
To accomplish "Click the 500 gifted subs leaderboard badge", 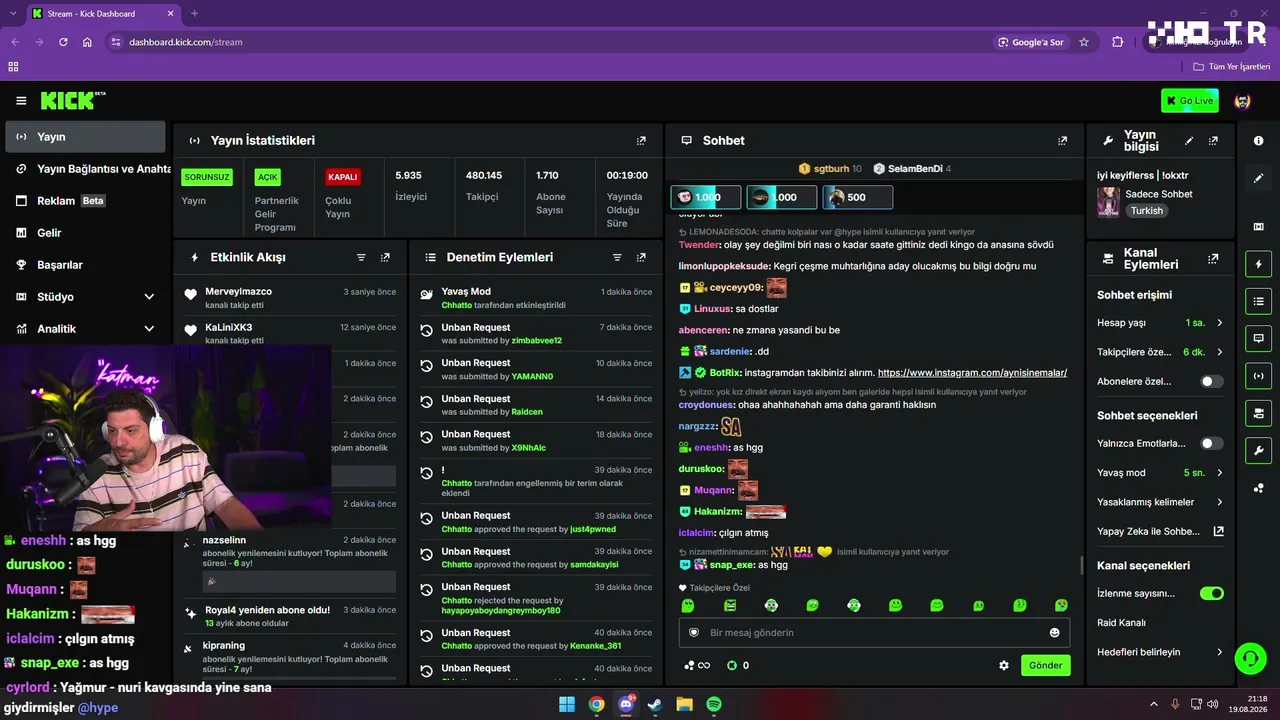I will pos(858,197).
